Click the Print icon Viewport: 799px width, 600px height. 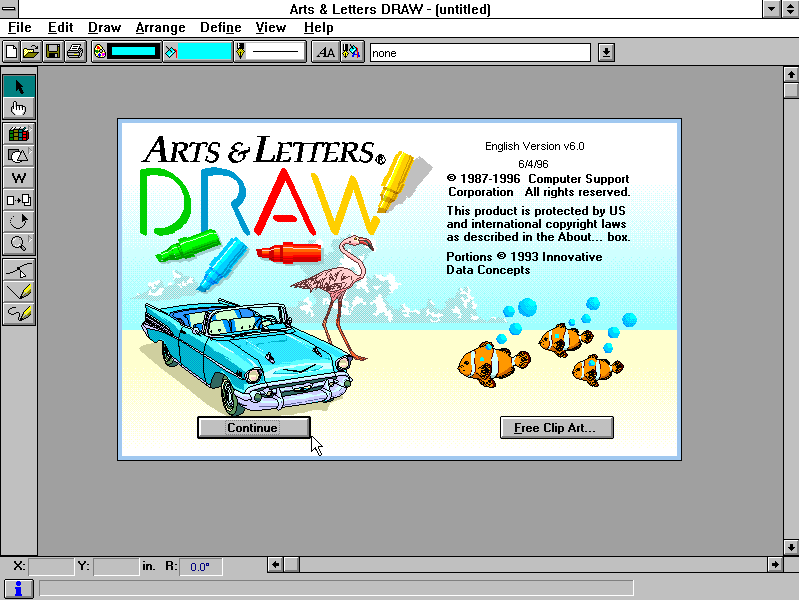(x=75, y=52)
